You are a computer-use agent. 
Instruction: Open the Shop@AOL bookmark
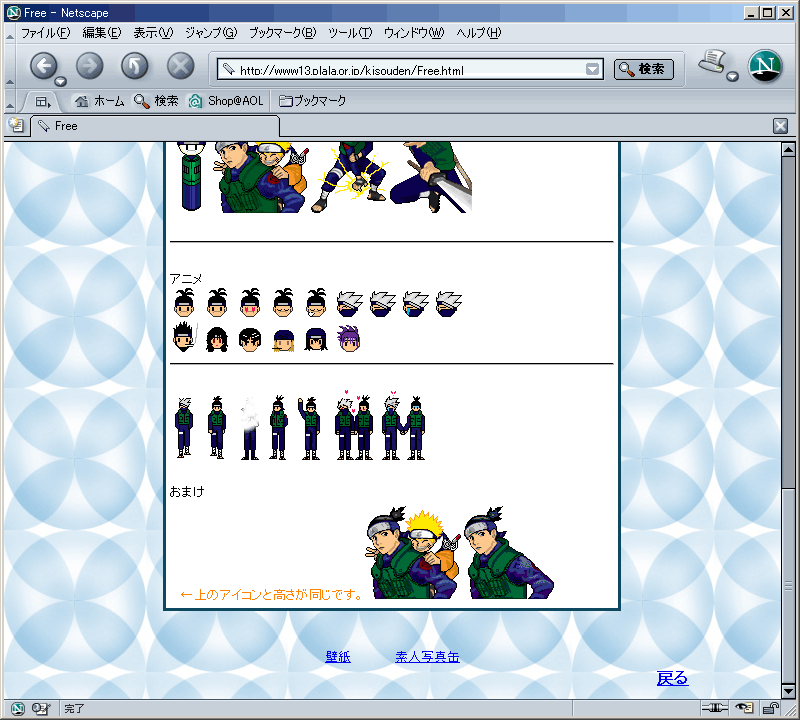(226, 101)
